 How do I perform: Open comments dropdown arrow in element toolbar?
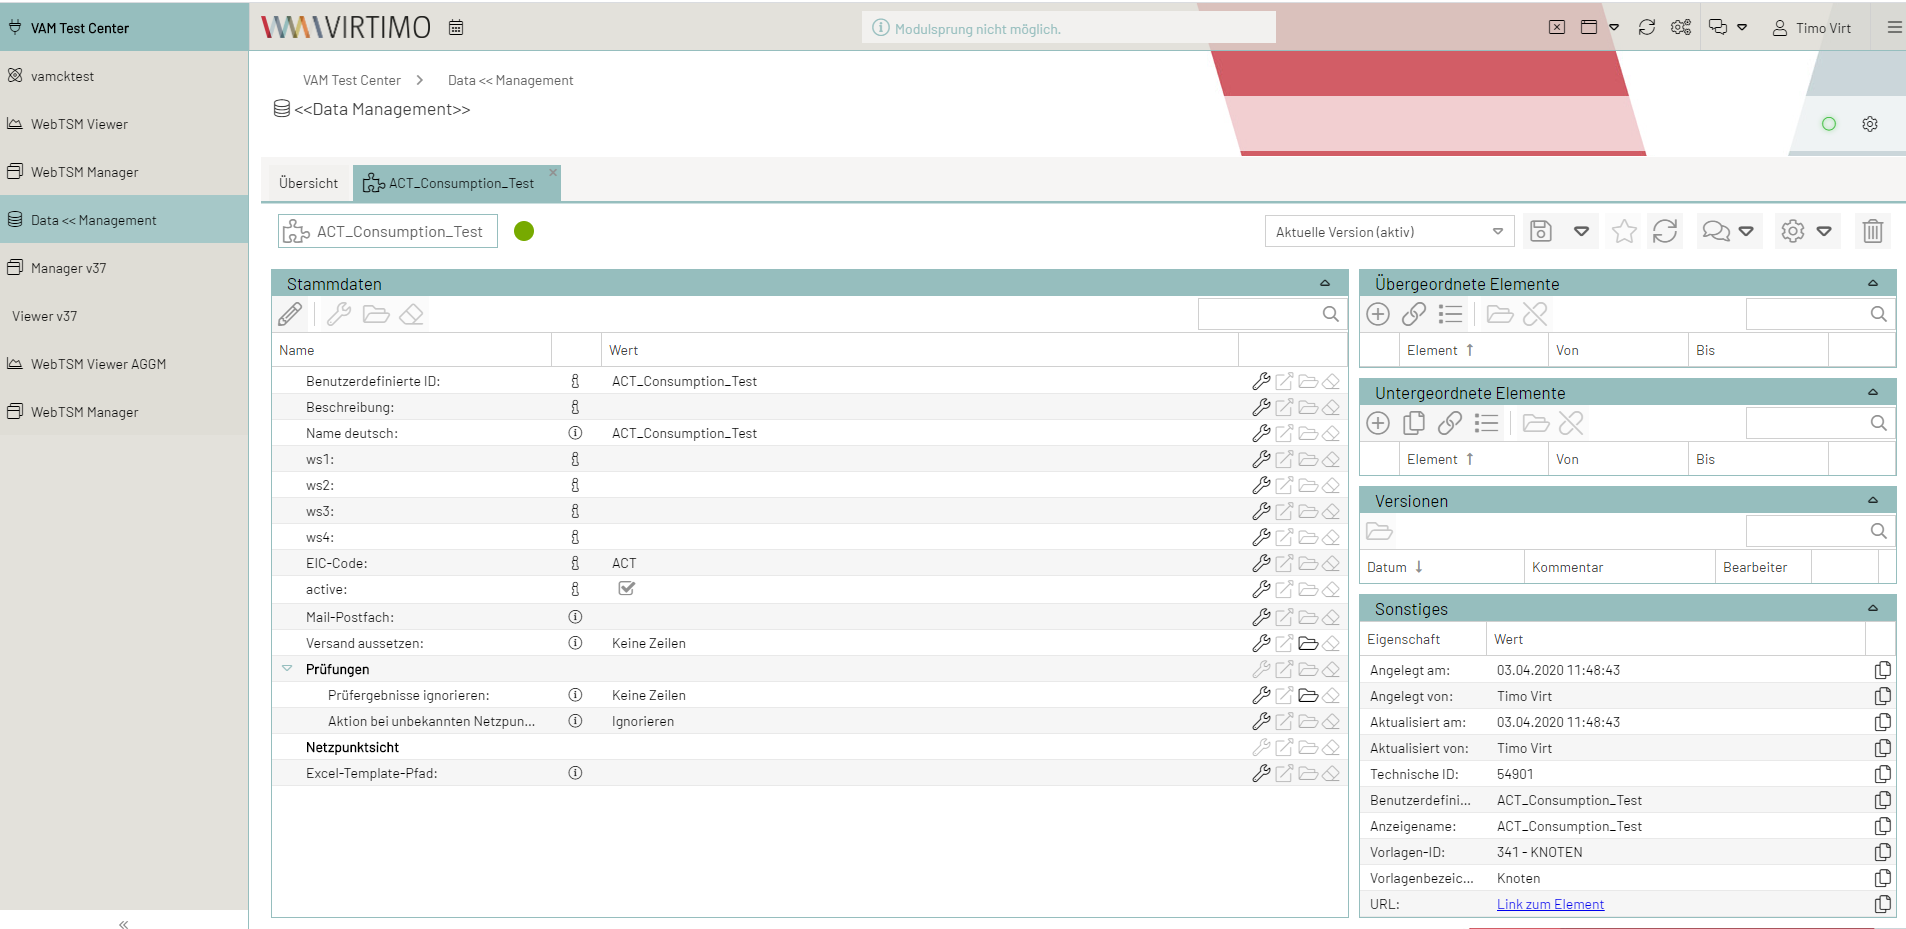1746,232
